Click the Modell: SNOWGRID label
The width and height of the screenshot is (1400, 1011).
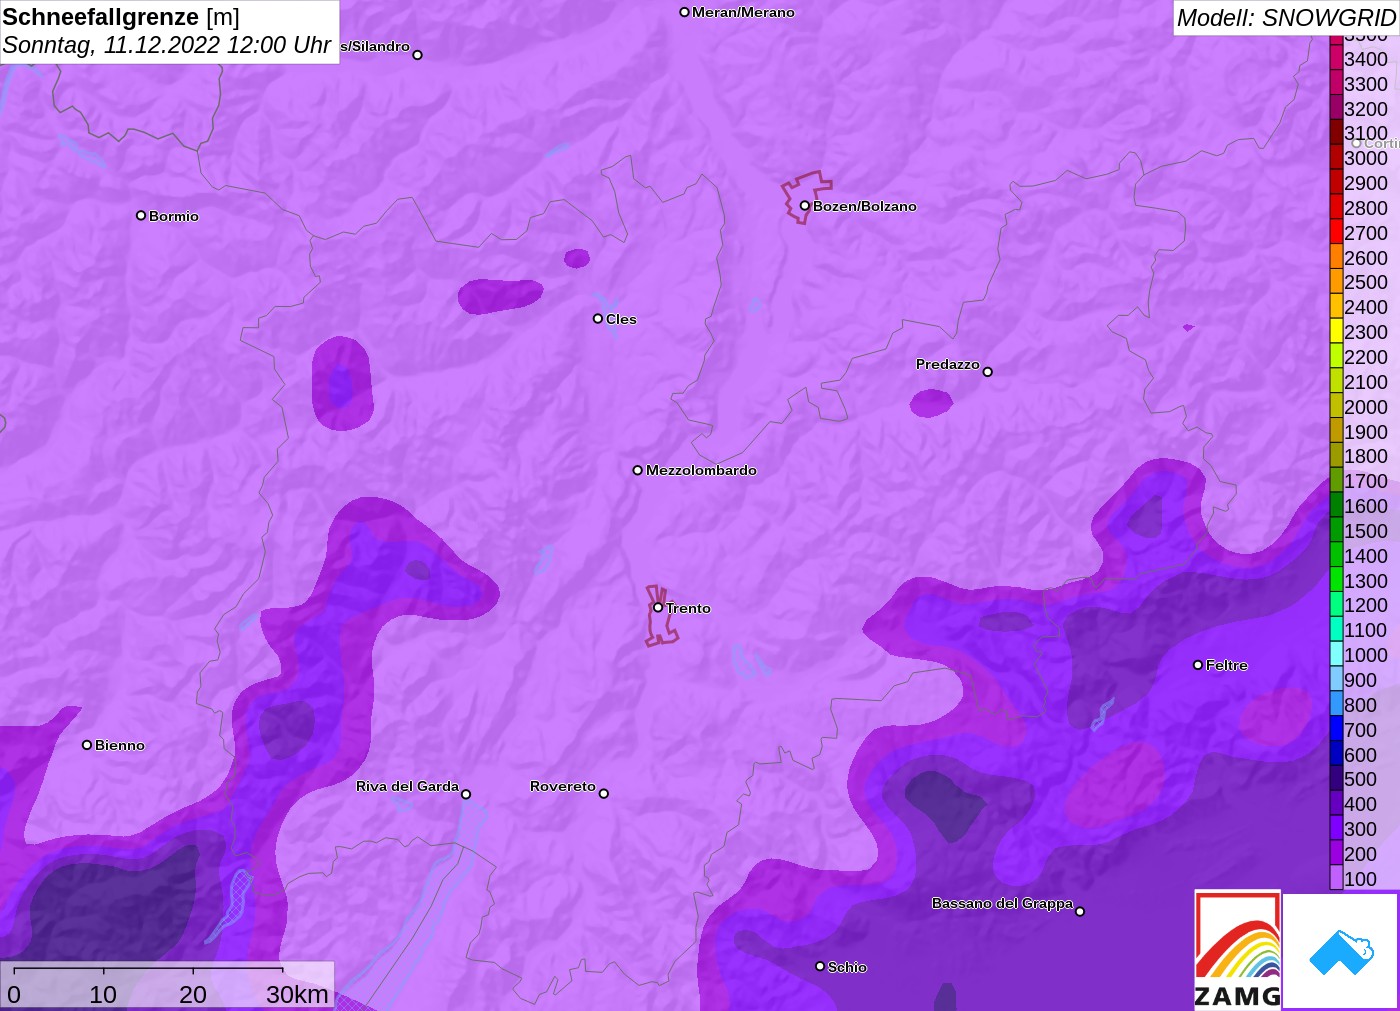click(x=1285, y=18)
